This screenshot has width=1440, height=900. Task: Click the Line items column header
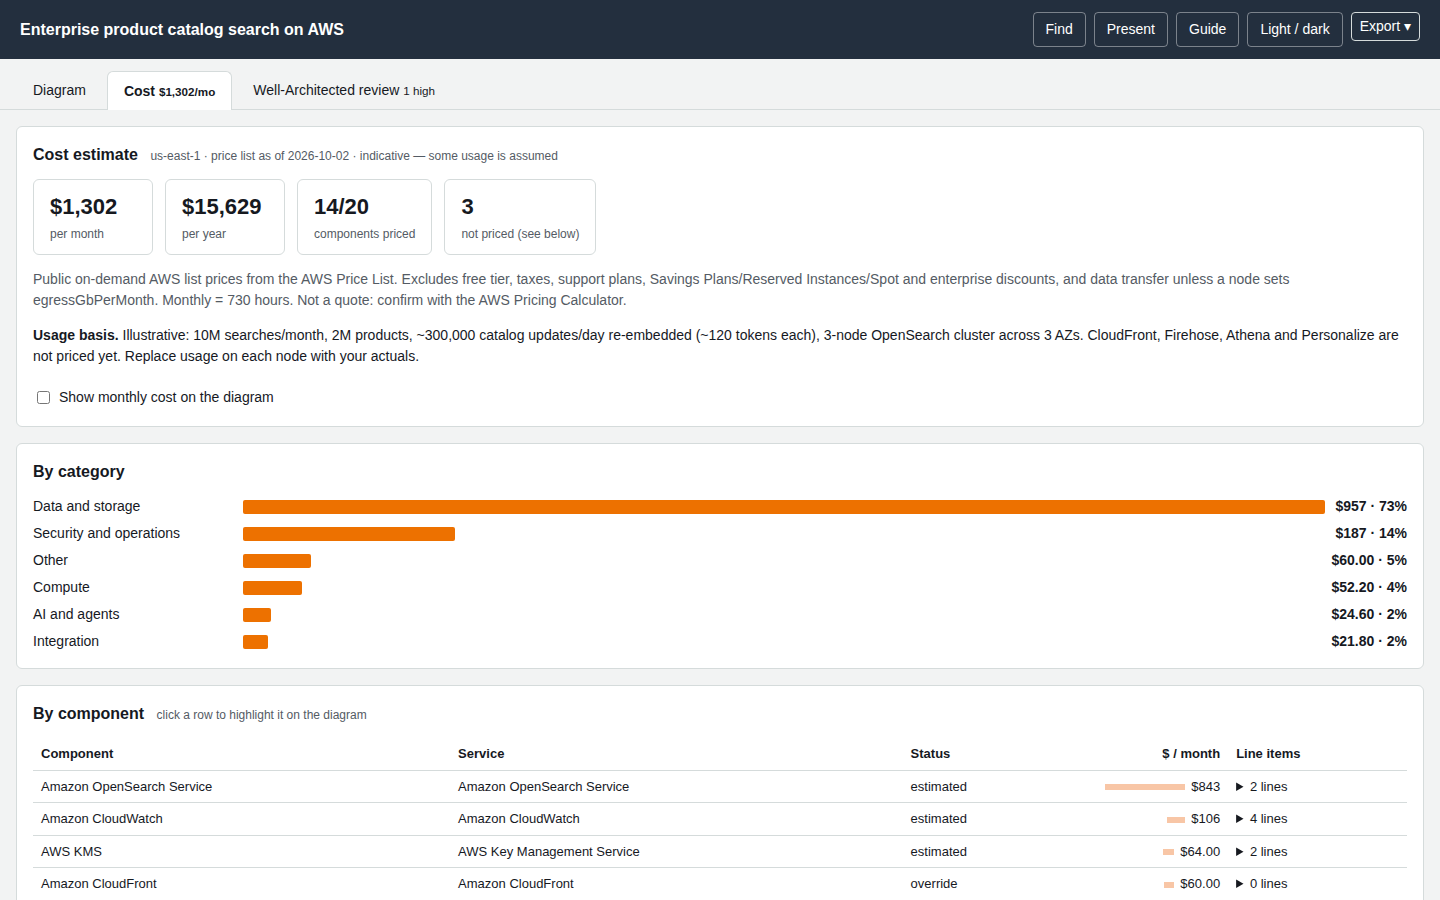[x=1268, y=754]
